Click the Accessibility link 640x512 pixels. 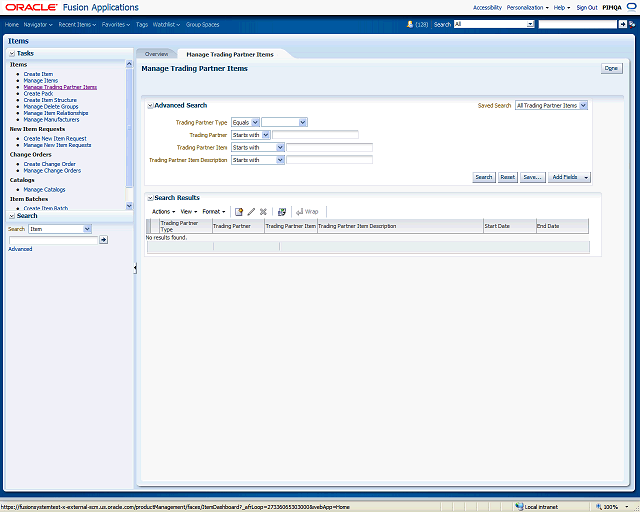487,7
